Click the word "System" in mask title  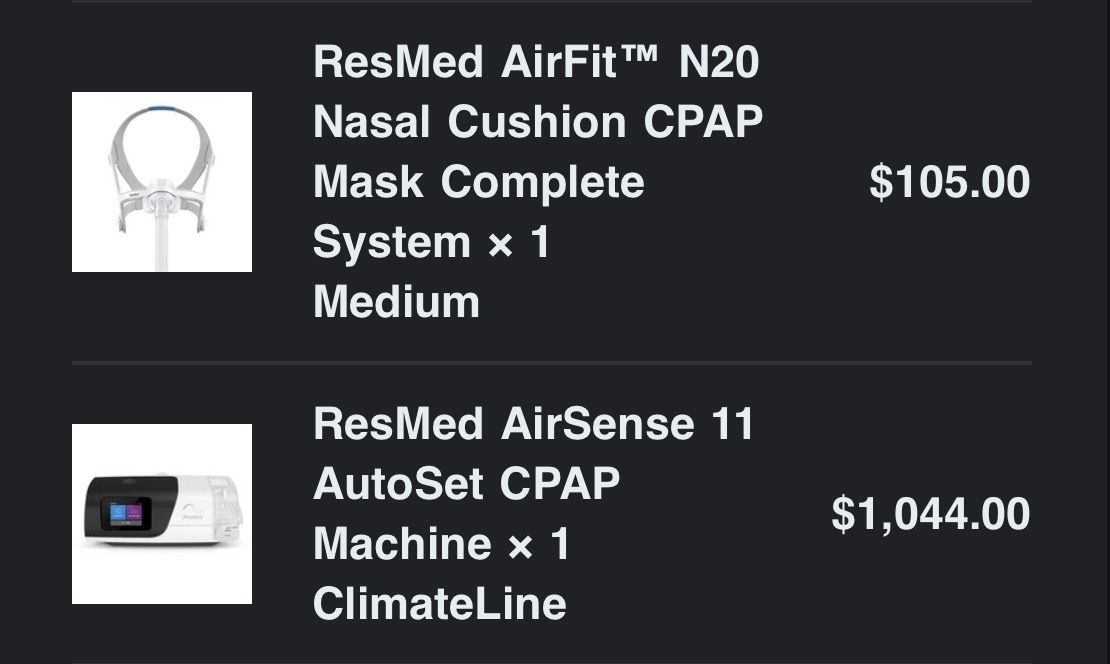tap(391, 242)
